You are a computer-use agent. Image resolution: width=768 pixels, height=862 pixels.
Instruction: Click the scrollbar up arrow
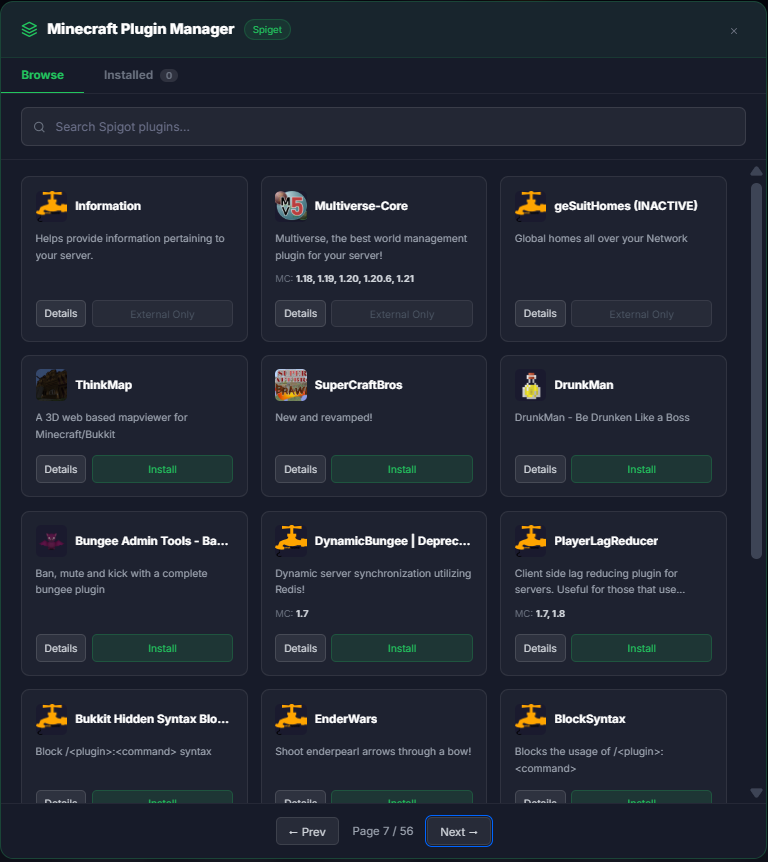756,172
